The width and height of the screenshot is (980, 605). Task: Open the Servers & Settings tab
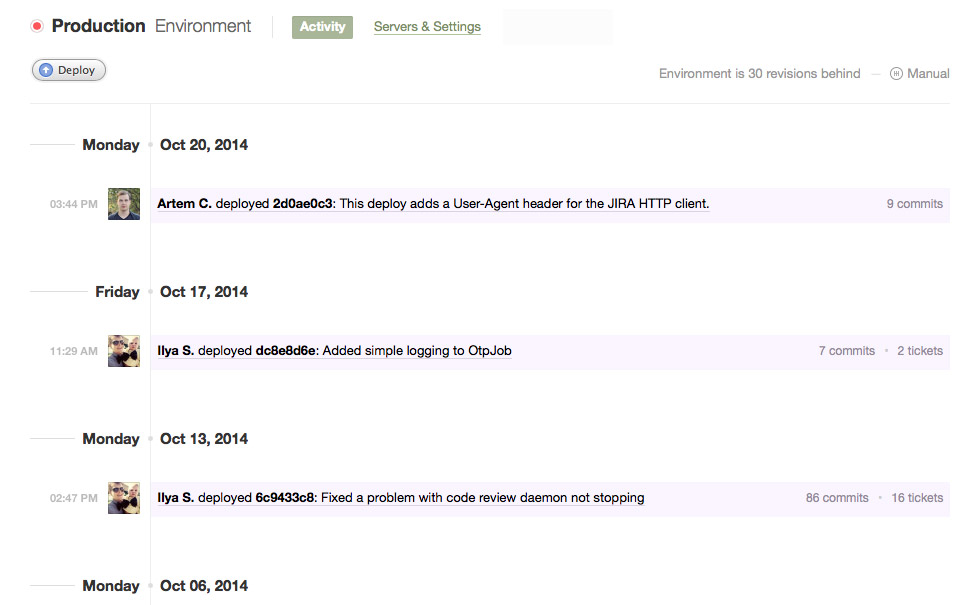click(428, 27)
